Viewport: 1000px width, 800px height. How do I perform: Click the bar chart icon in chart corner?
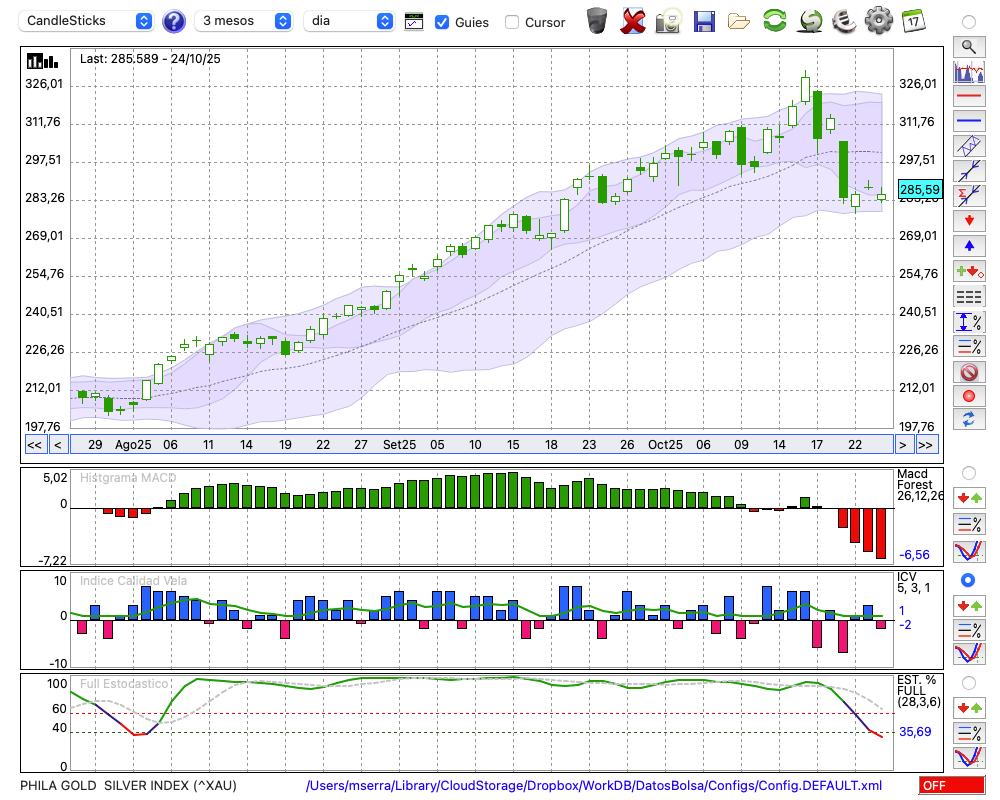point(42,61)
